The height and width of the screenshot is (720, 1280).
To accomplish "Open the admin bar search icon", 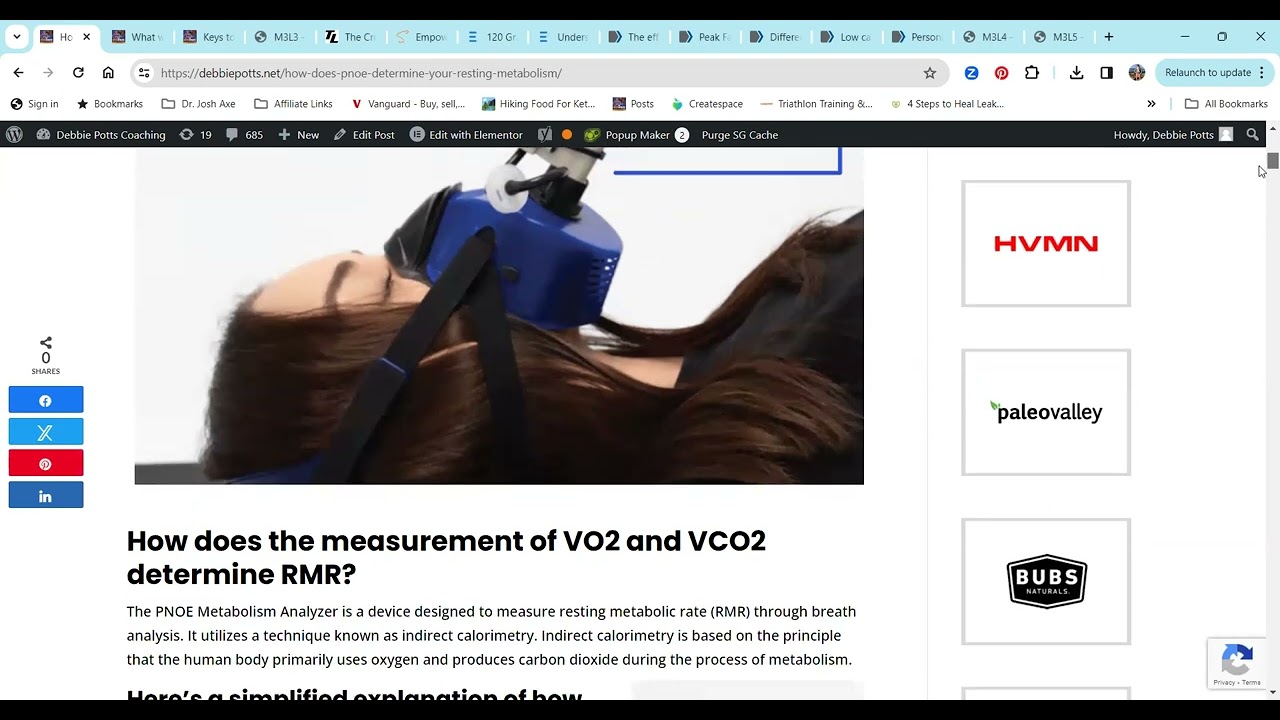I will [1252, 135].
